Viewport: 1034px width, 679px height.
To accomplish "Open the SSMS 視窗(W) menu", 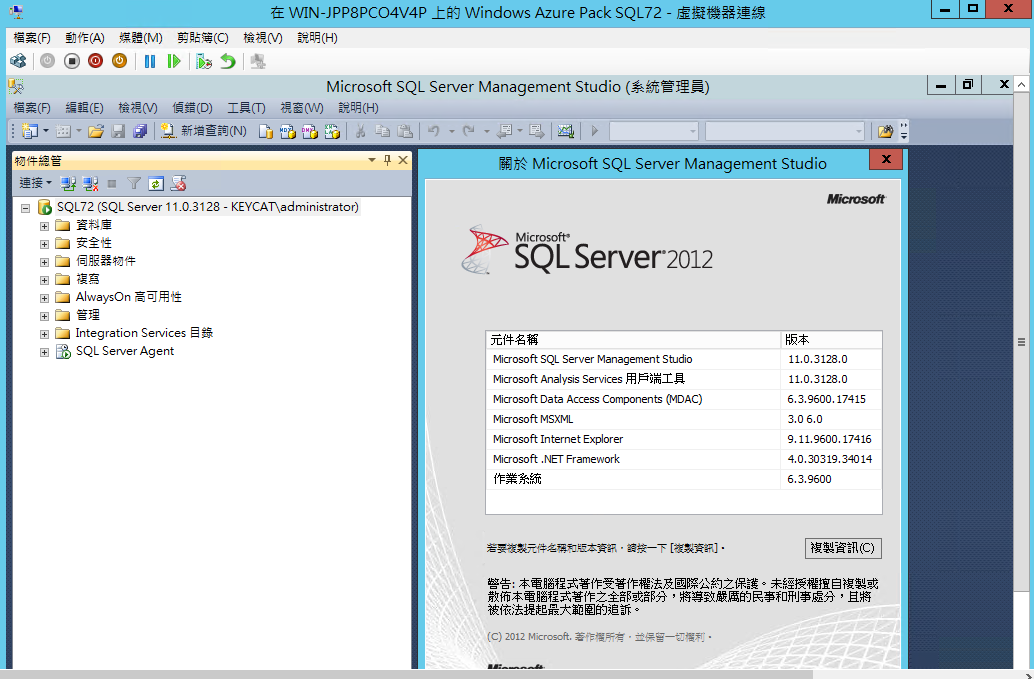I will pyautogui.click(x=301, y=107).
